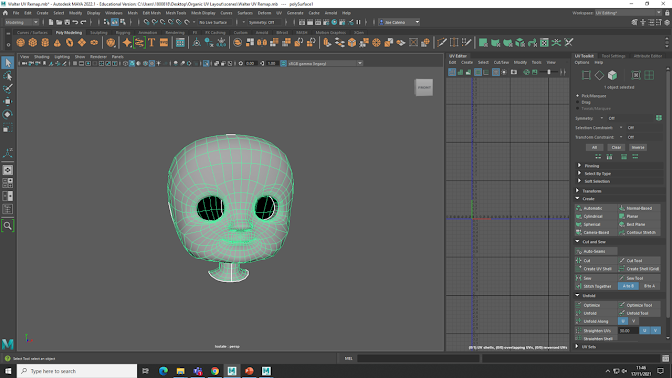The image size is (672, 378).
Task: Choose the Rotate tool in toolbox
Action: click(x=8, y=114)
